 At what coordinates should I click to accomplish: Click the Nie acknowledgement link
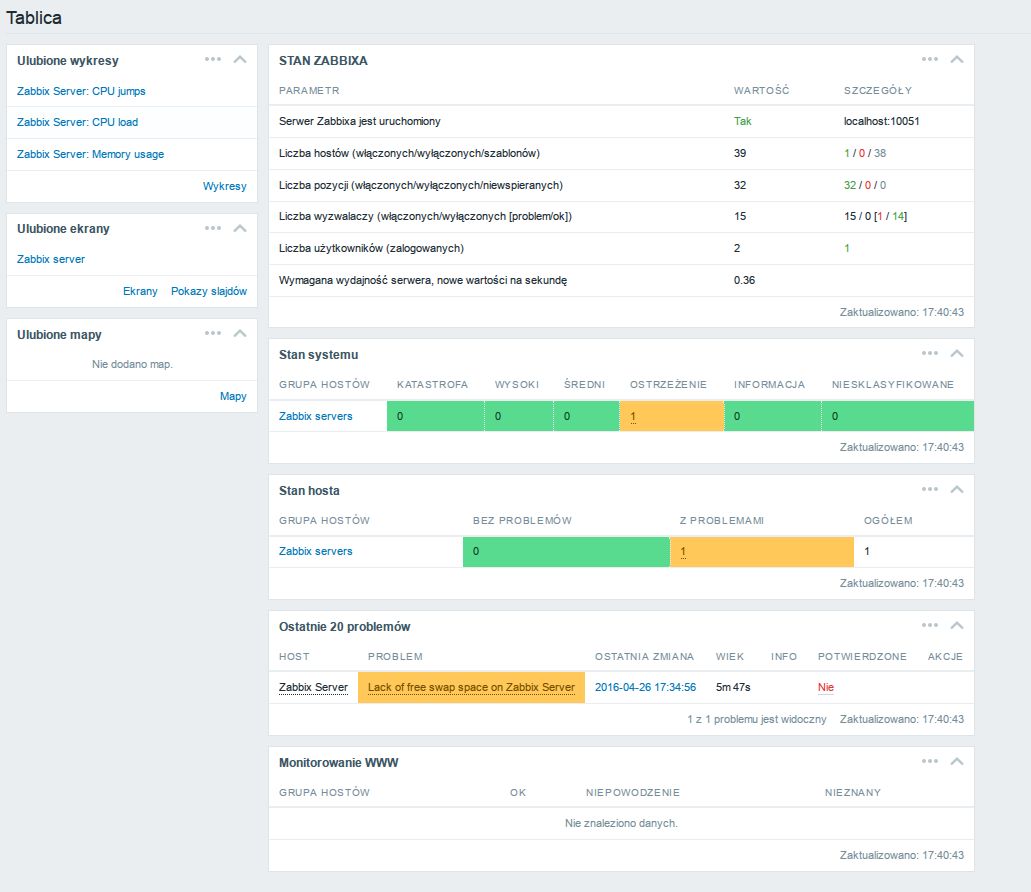tap(825, 688)
